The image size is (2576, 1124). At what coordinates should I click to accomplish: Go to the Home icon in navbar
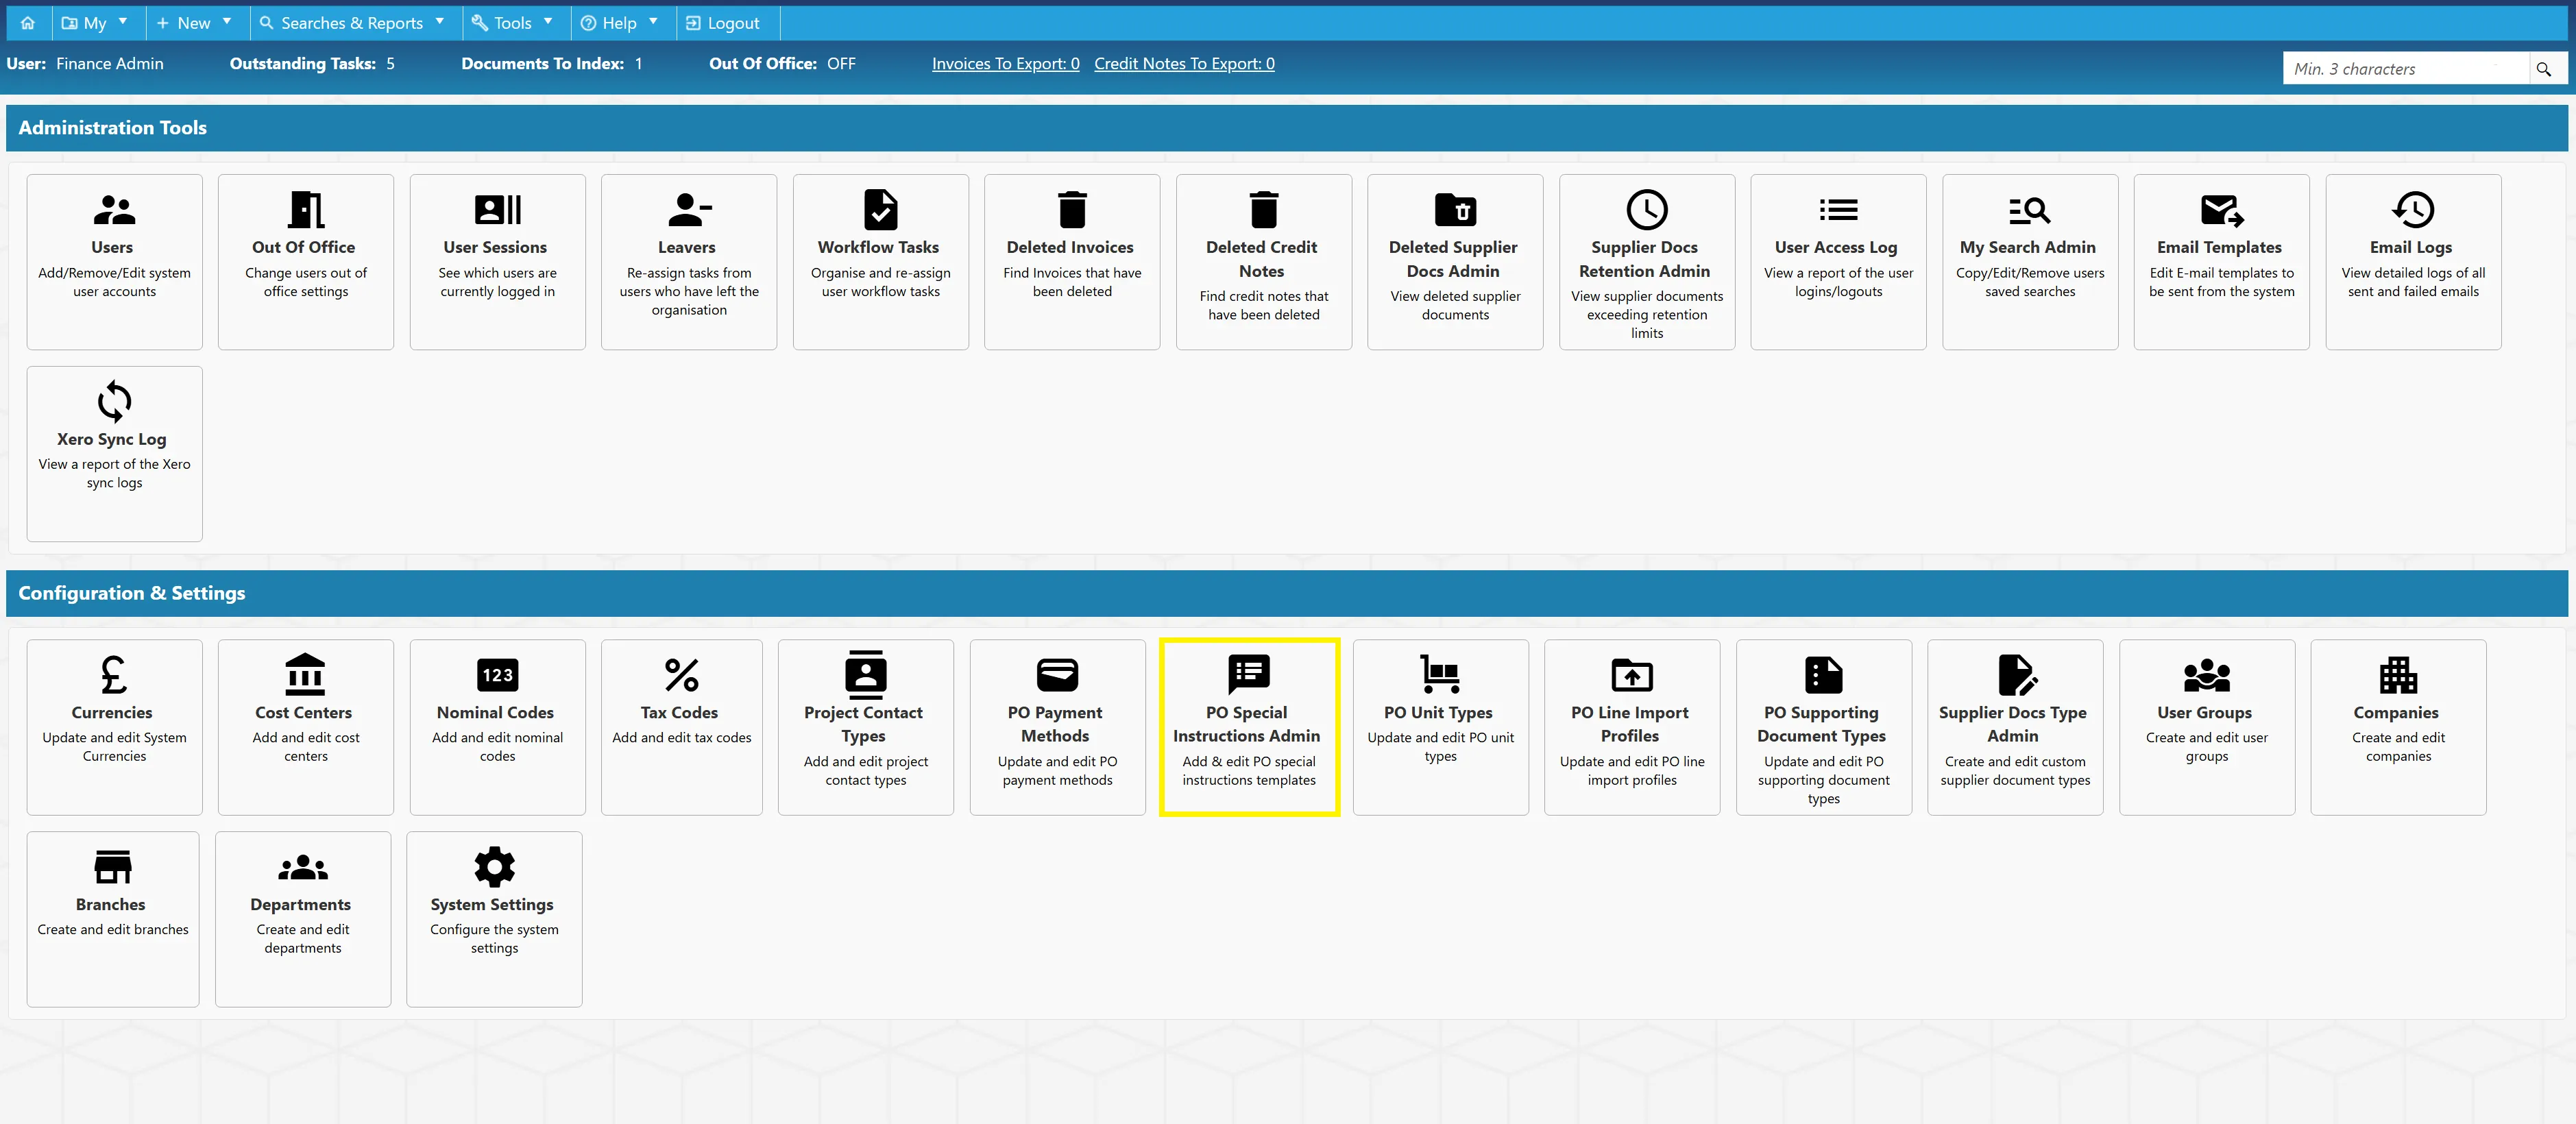coord(28,23)
